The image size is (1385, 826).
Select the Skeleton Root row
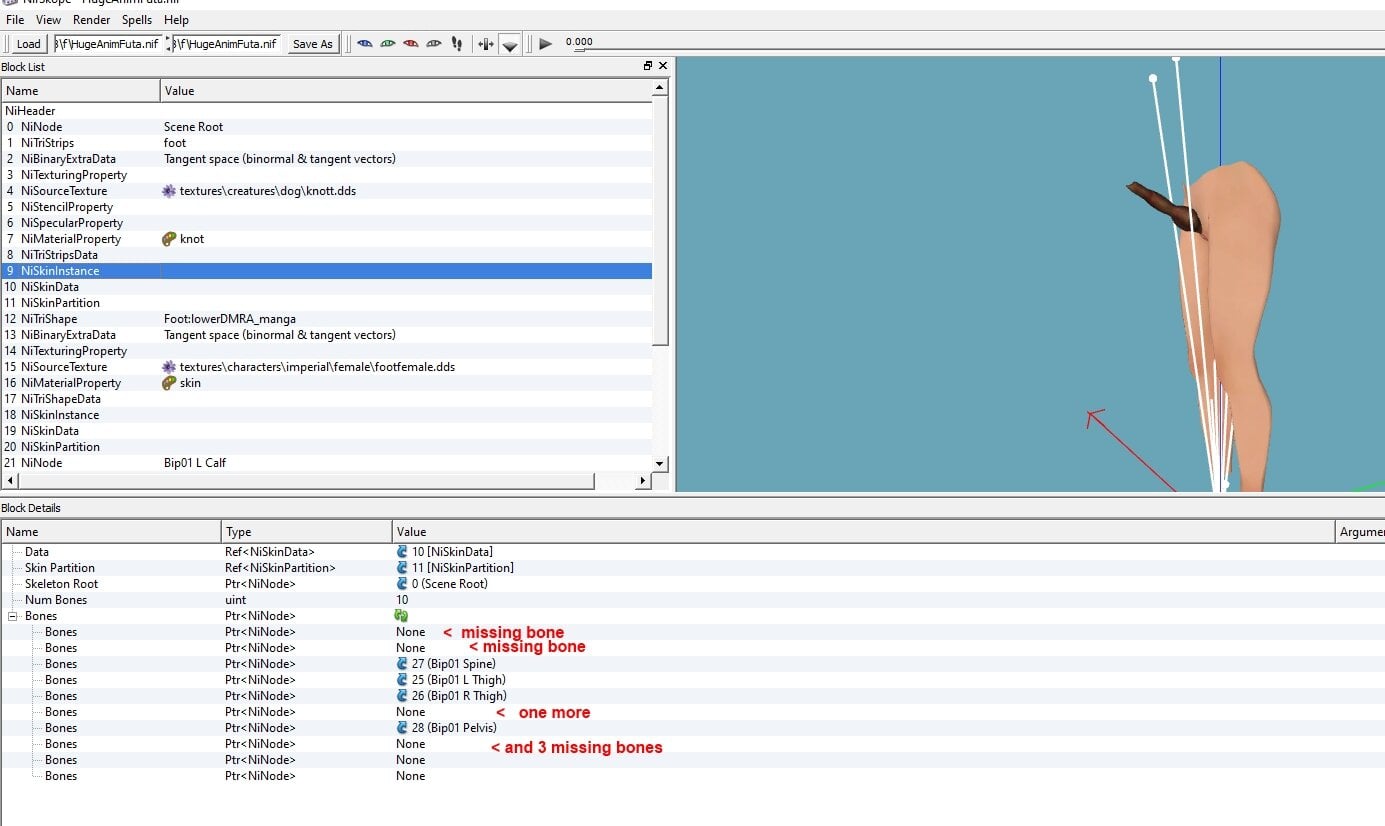(692, 584)
